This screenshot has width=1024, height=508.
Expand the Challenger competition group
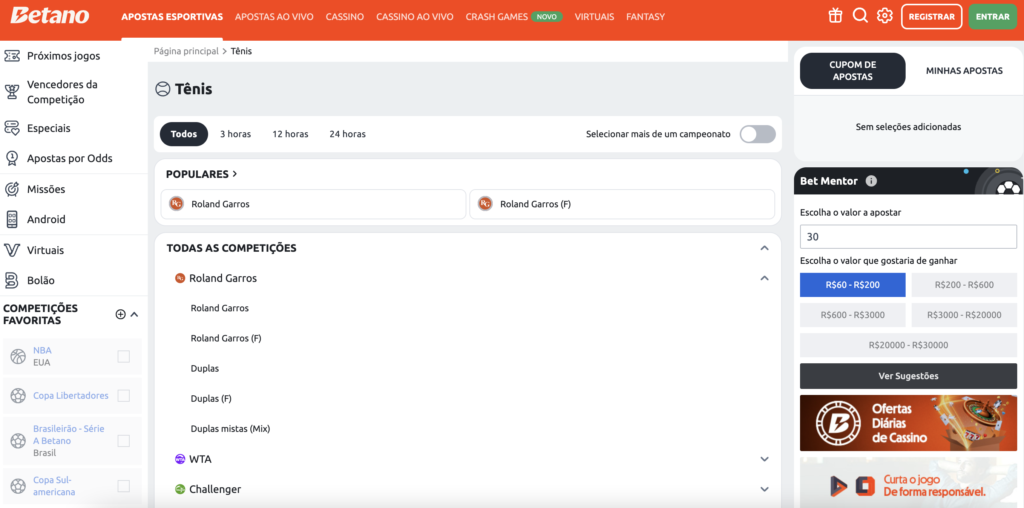point(765,489)
